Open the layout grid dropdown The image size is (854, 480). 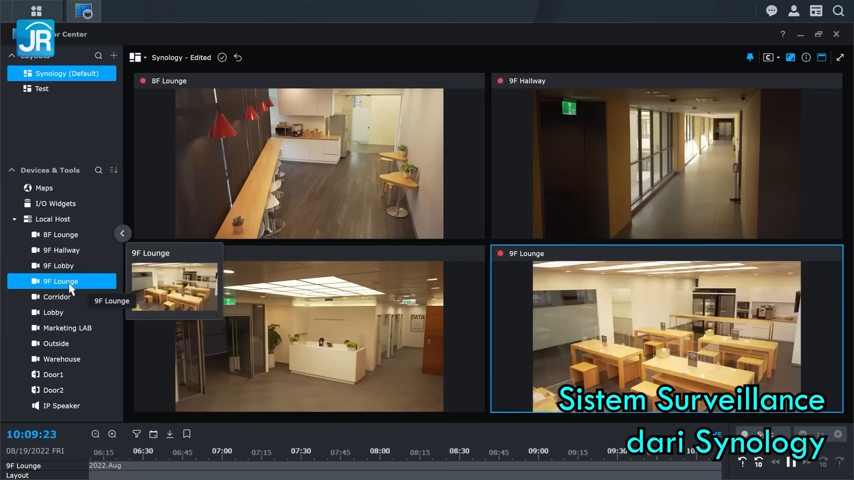[x=138, y=58]
